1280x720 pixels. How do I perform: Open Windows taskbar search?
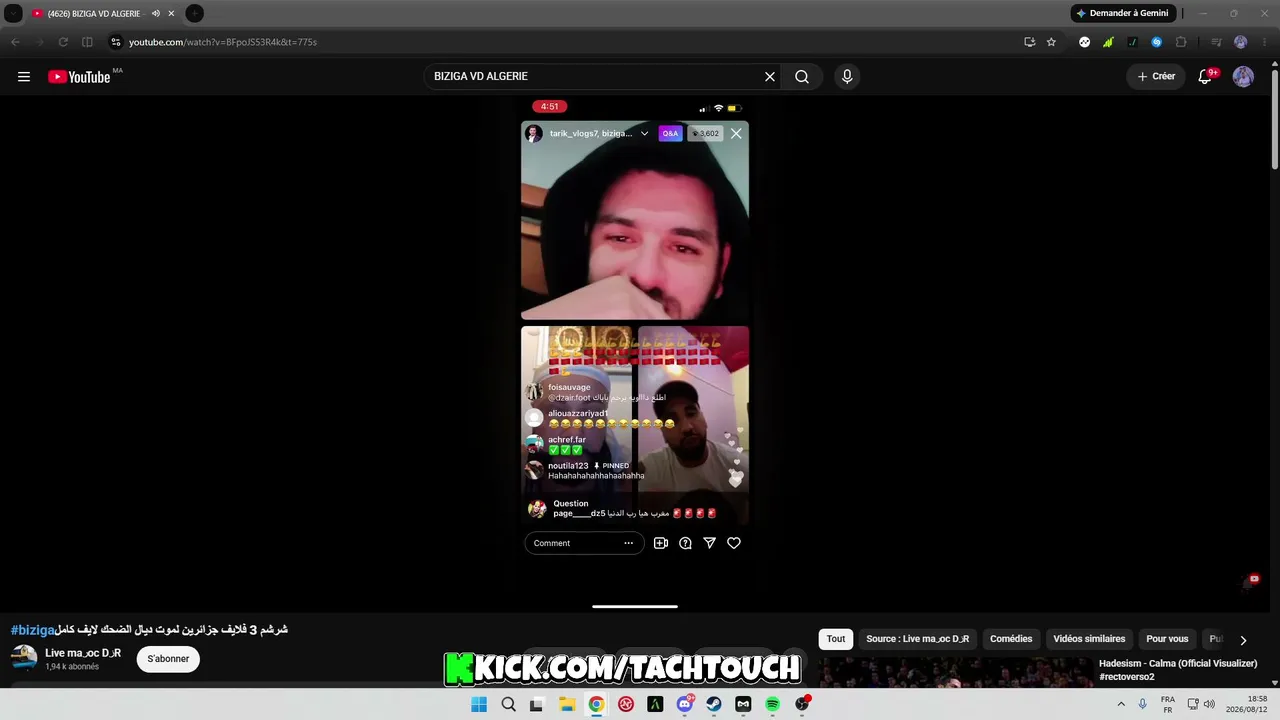508,704
